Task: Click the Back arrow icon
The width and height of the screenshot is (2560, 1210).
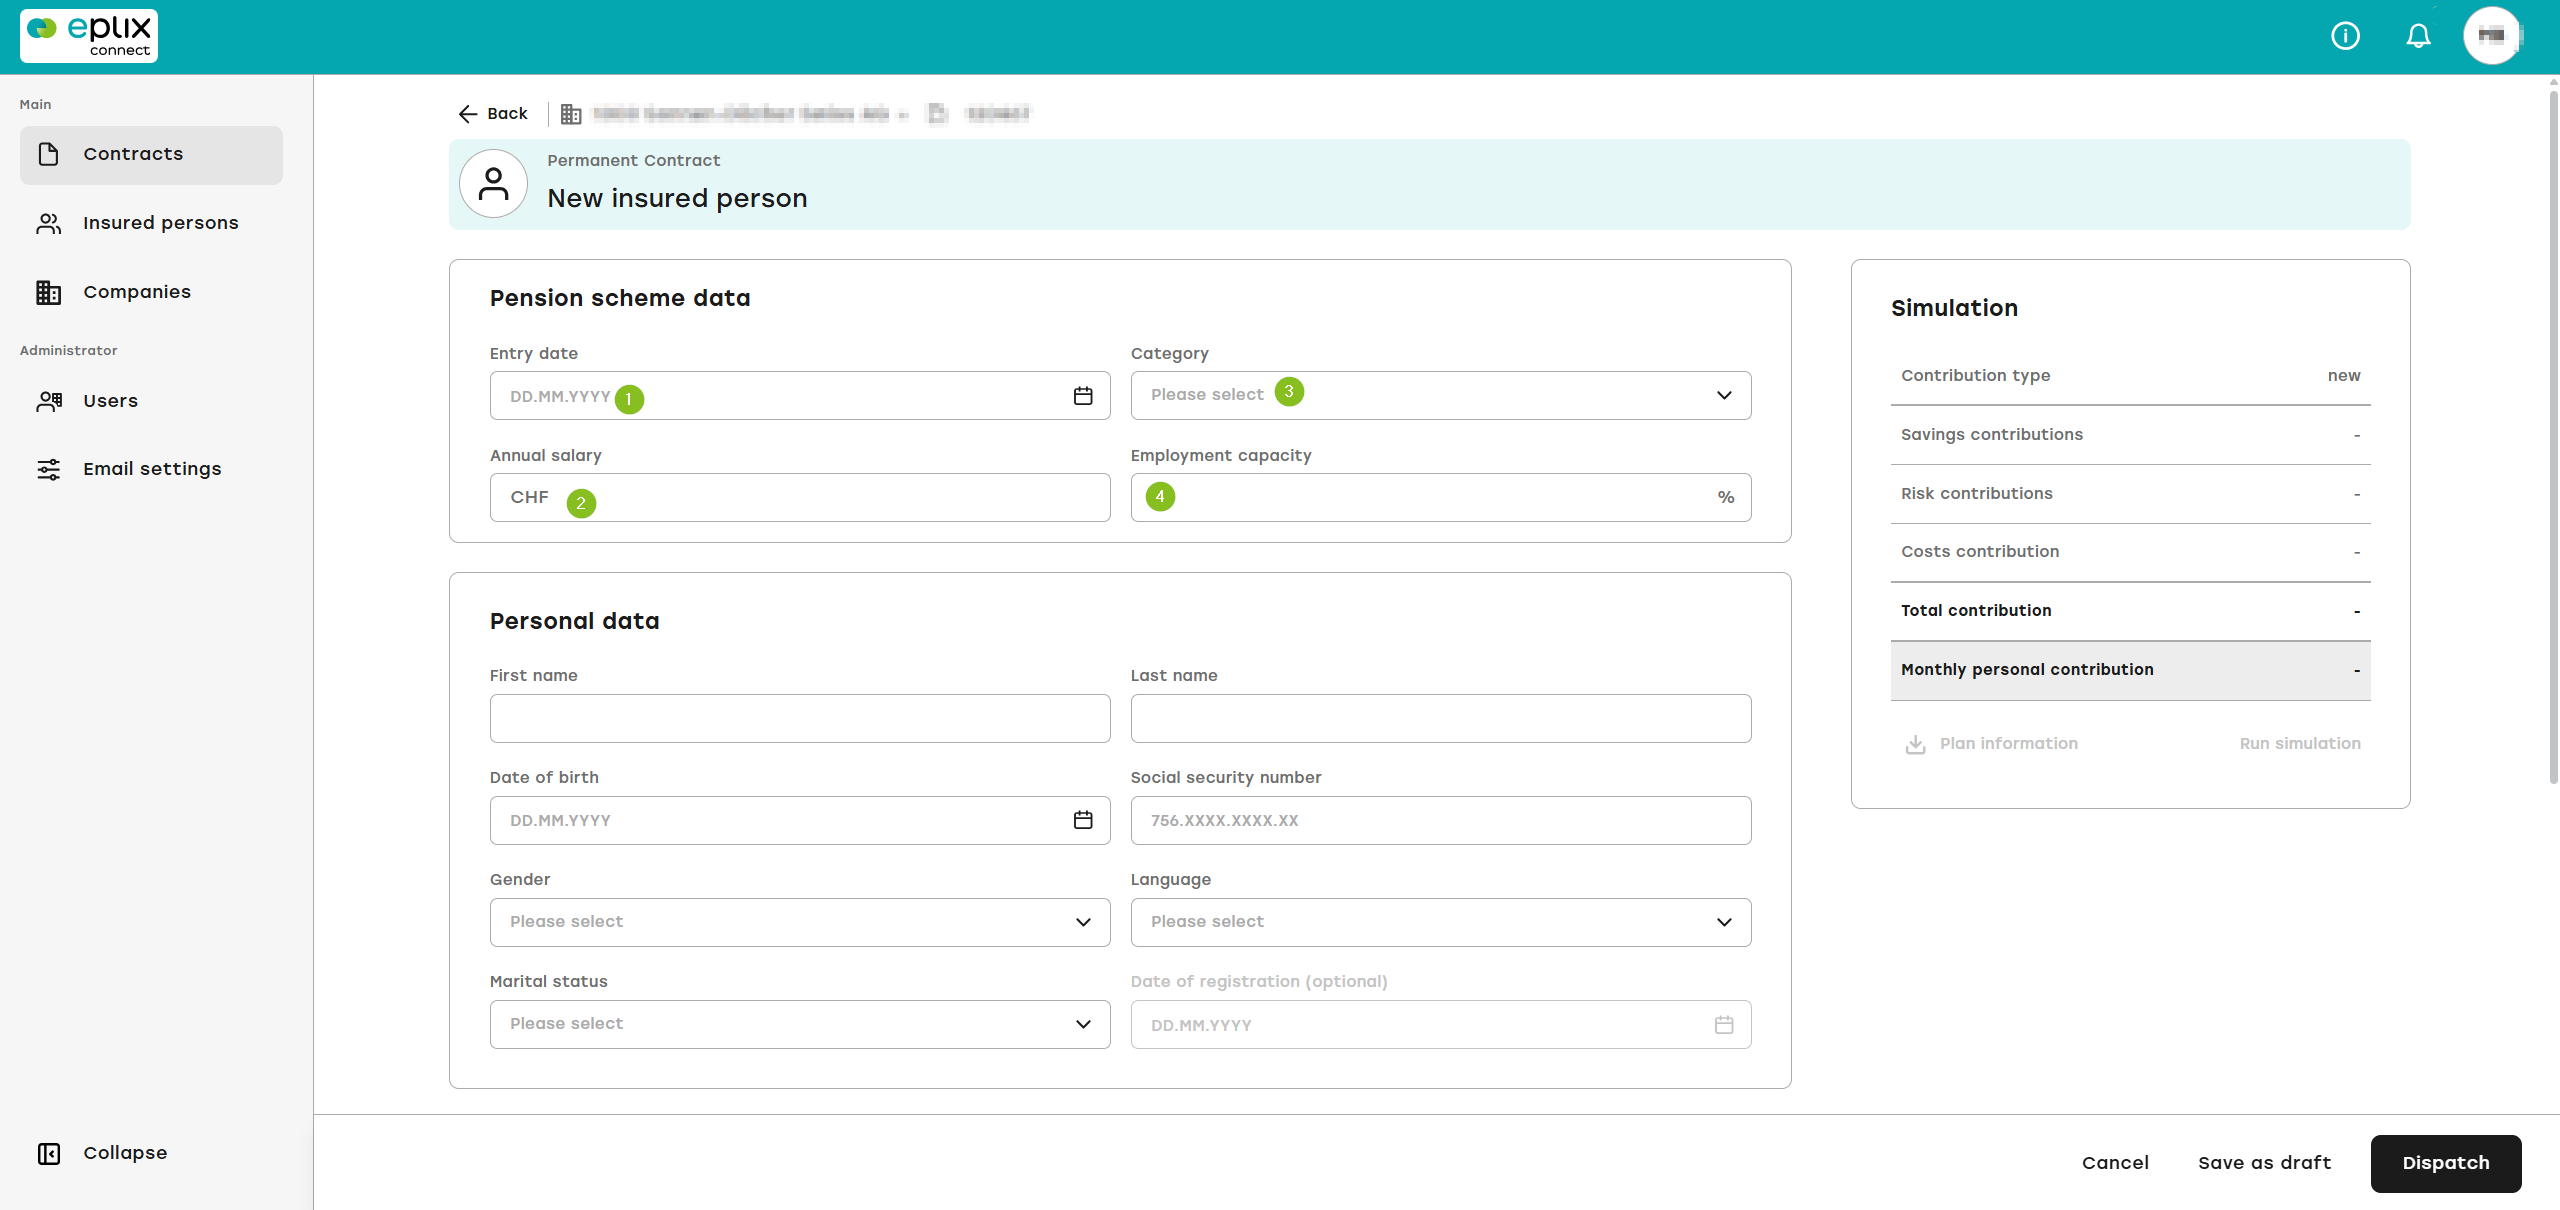Action: coord(467,114)
